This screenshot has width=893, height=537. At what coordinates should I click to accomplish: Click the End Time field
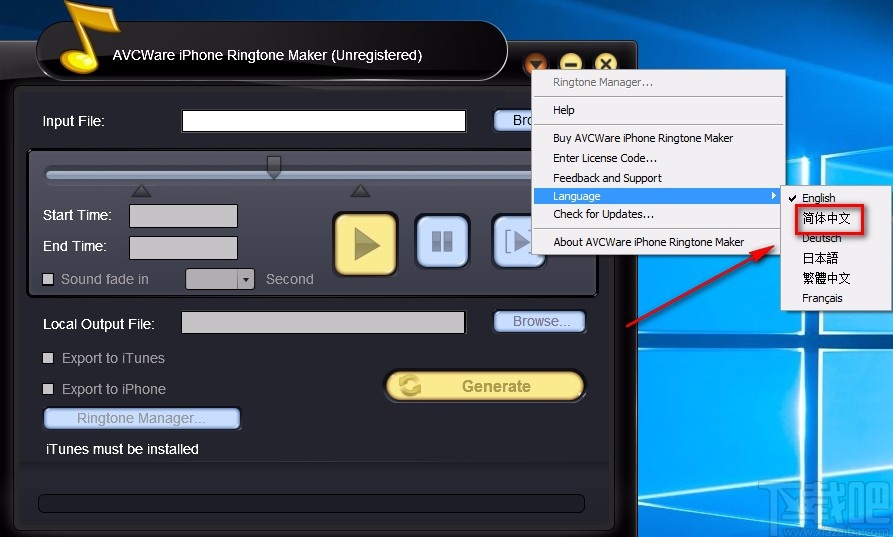pos(183,248)
